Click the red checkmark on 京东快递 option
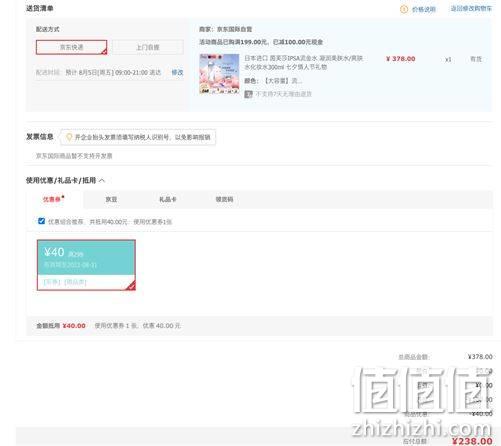The image size is (501, 446). point(104,51)
